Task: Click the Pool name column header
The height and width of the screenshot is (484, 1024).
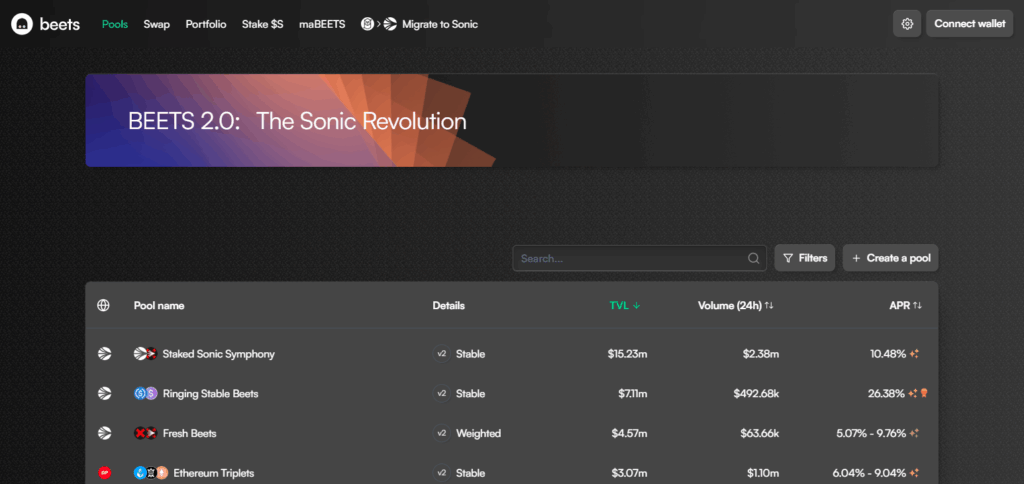Action: point(159,305)
